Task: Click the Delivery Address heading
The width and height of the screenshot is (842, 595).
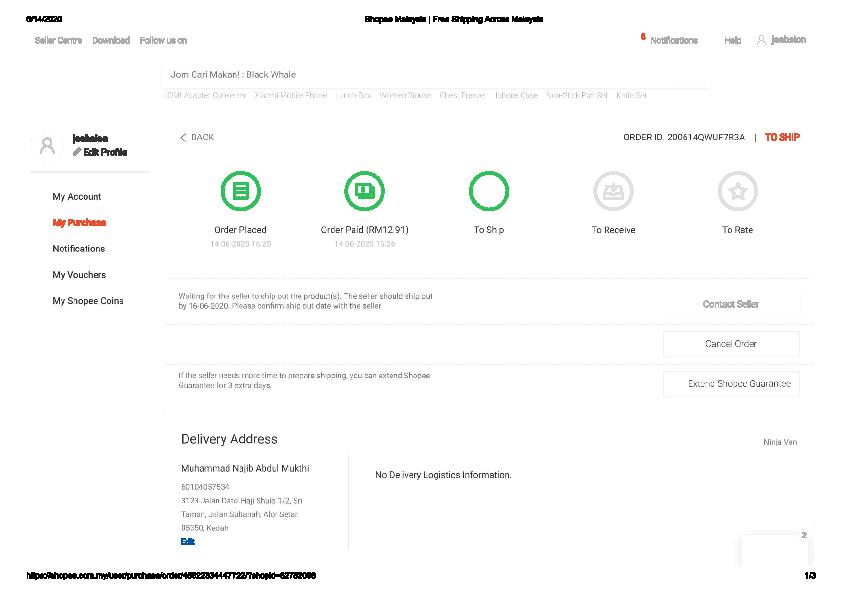Action: (x=229, y=439)
